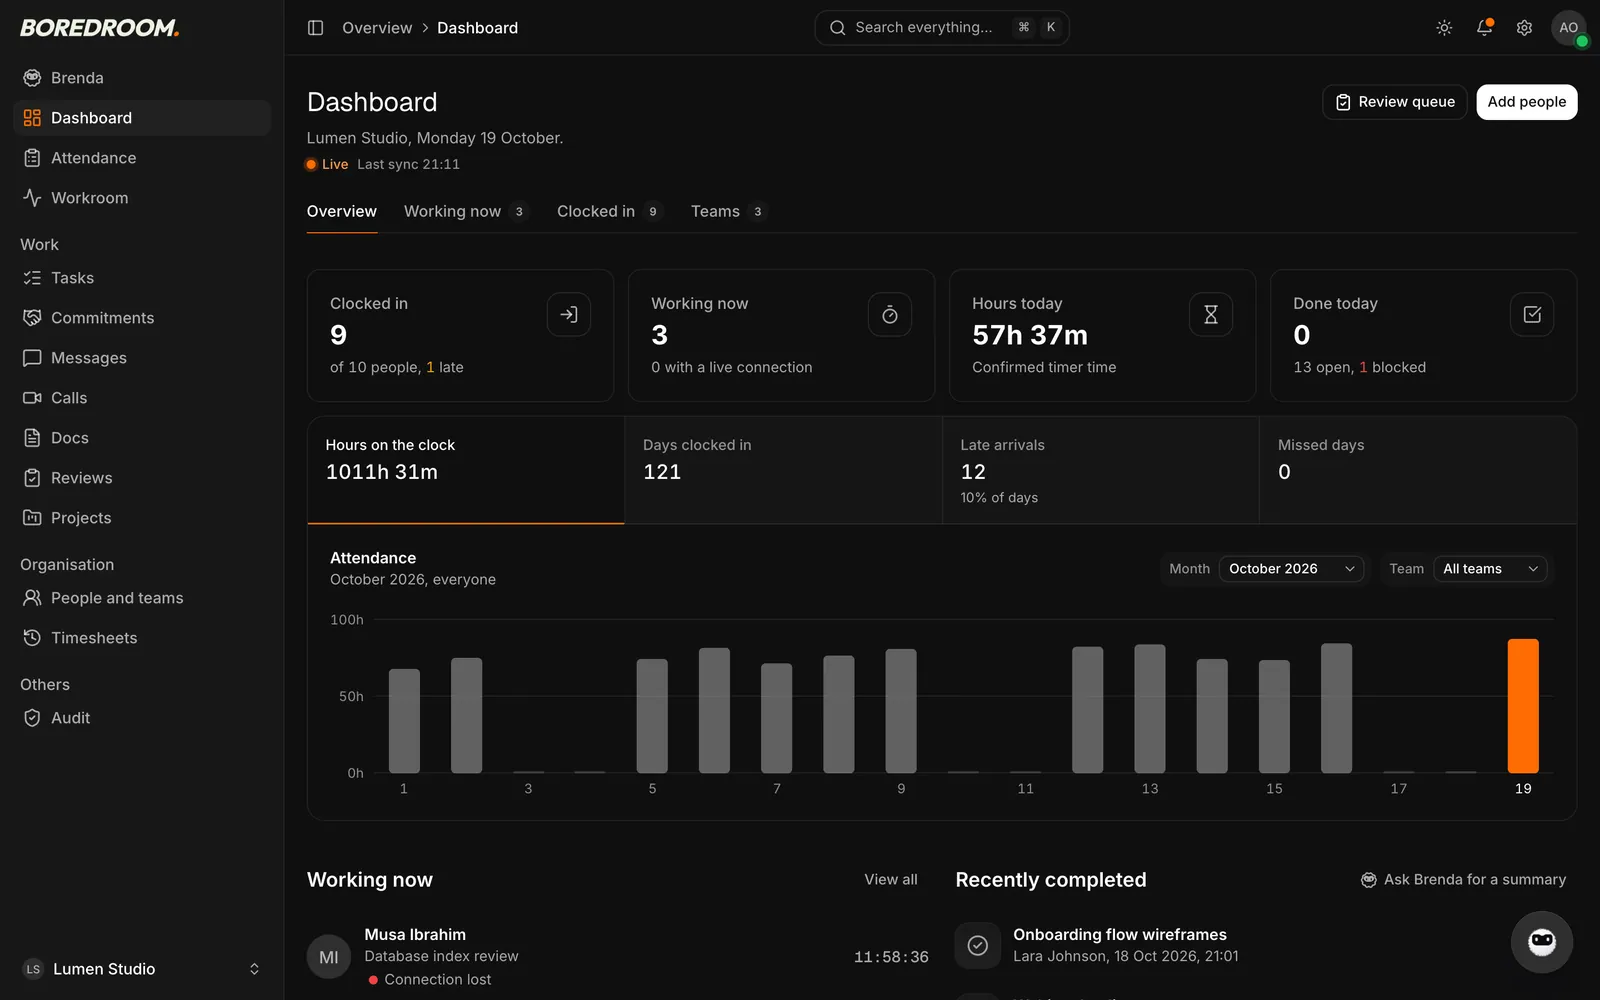Click Ask Brenda for a summary

point(1463,880)
